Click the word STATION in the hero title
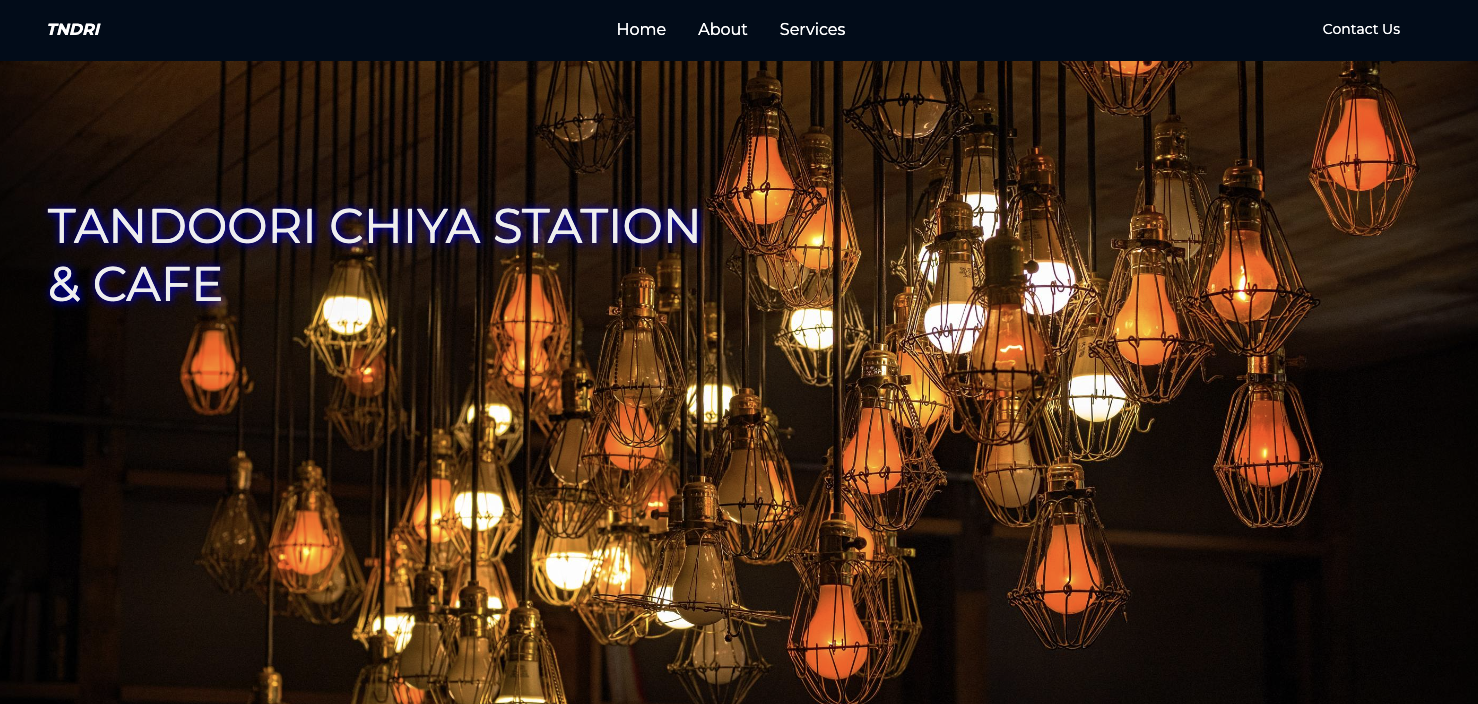 coord(597,226)
